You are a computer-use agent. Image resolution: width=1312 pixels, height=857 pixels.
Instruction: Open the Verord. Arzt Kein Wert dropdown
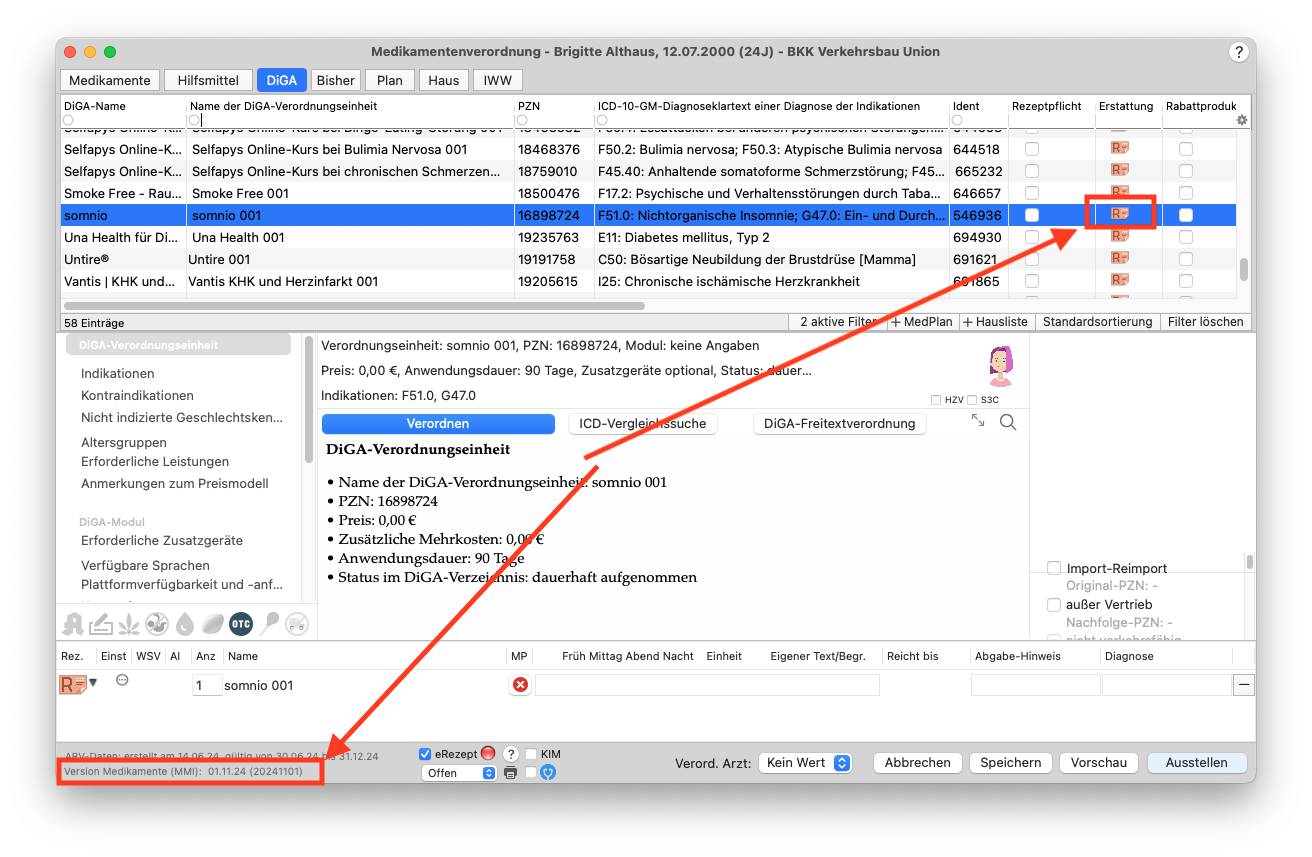[805, 763]
